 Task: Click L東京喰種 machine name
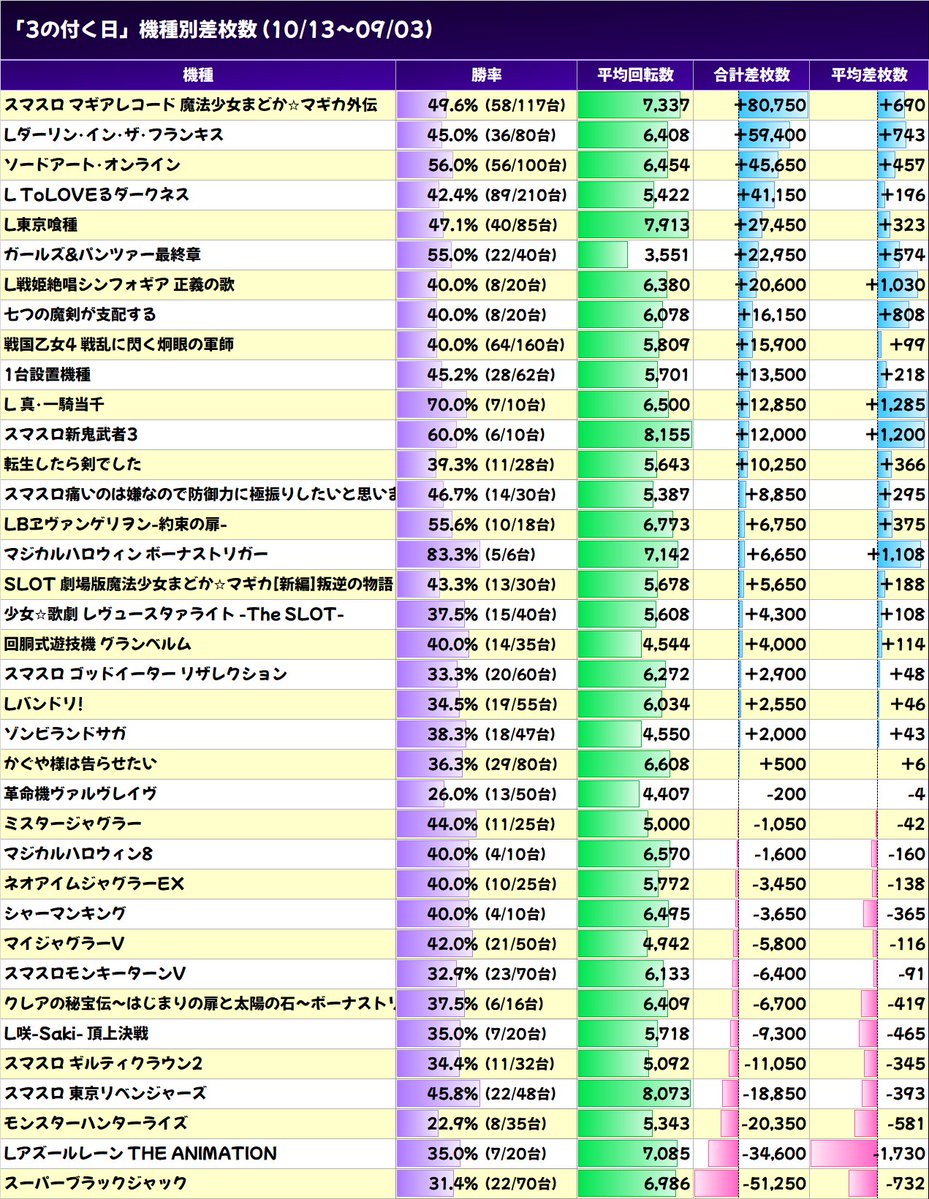tap(41, 225)
